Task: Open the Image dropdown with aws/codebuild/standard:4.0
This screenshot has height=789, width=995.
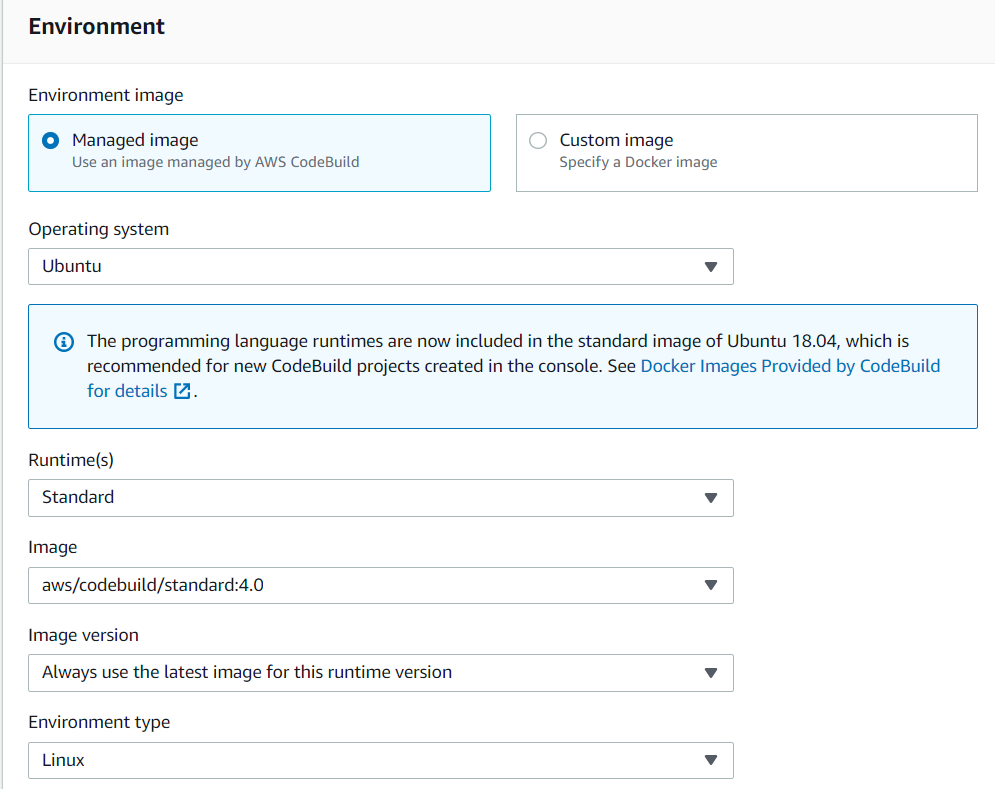Action: pyautogui.click(x=381, y=585)
